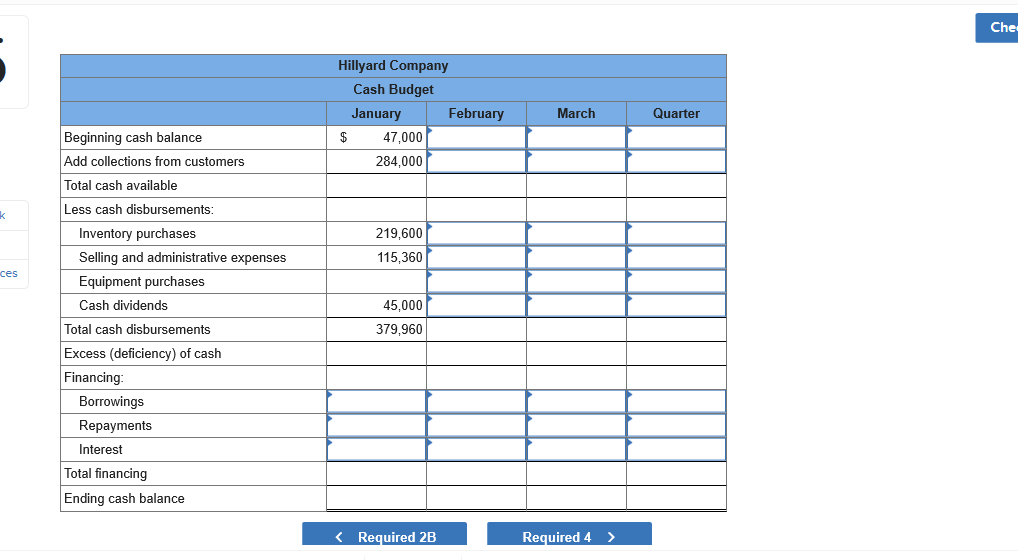Select March equipment purchases field
1018x560 pixels.
(577, 282)
